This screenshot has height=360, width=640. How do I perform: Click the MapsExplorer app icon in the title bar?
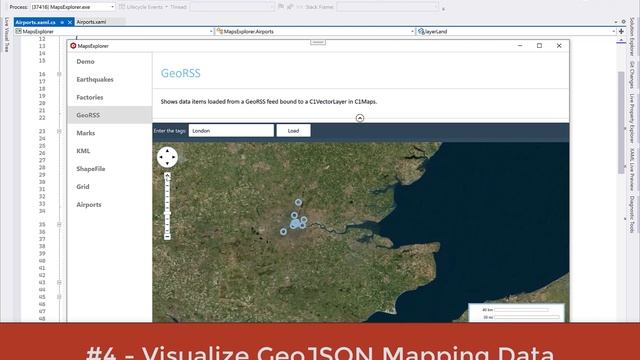(73, 46)
